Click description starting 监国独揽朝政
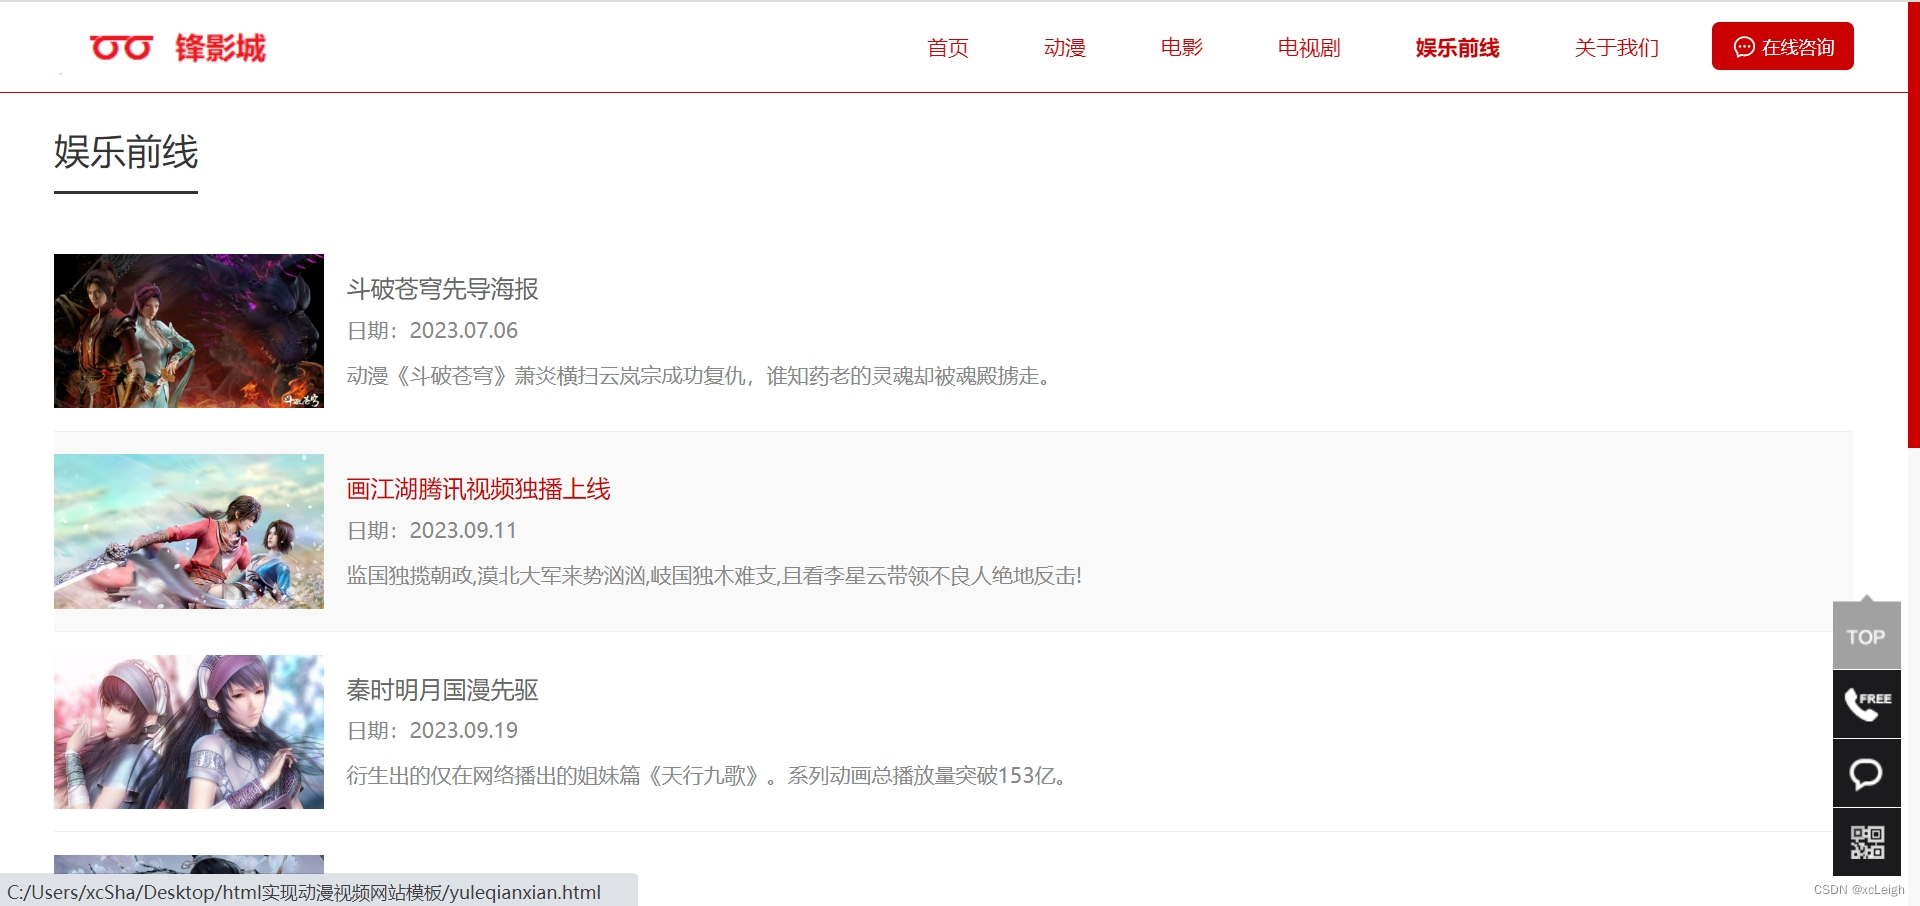The height and width of the screenshot is (906, 1920). 714,576
